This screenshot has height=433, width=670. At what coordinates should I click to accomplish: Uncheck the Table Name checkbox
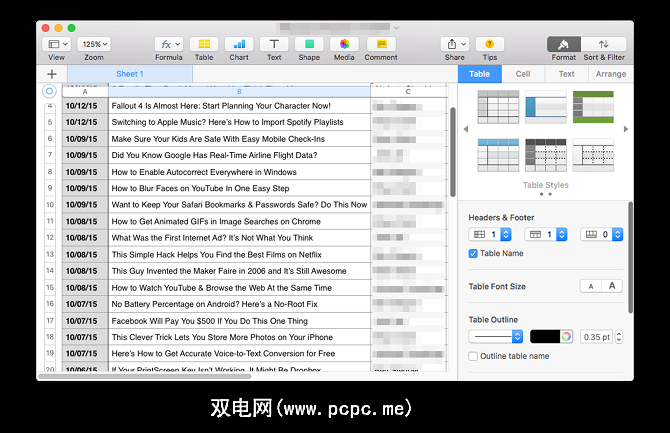[474, 253]
